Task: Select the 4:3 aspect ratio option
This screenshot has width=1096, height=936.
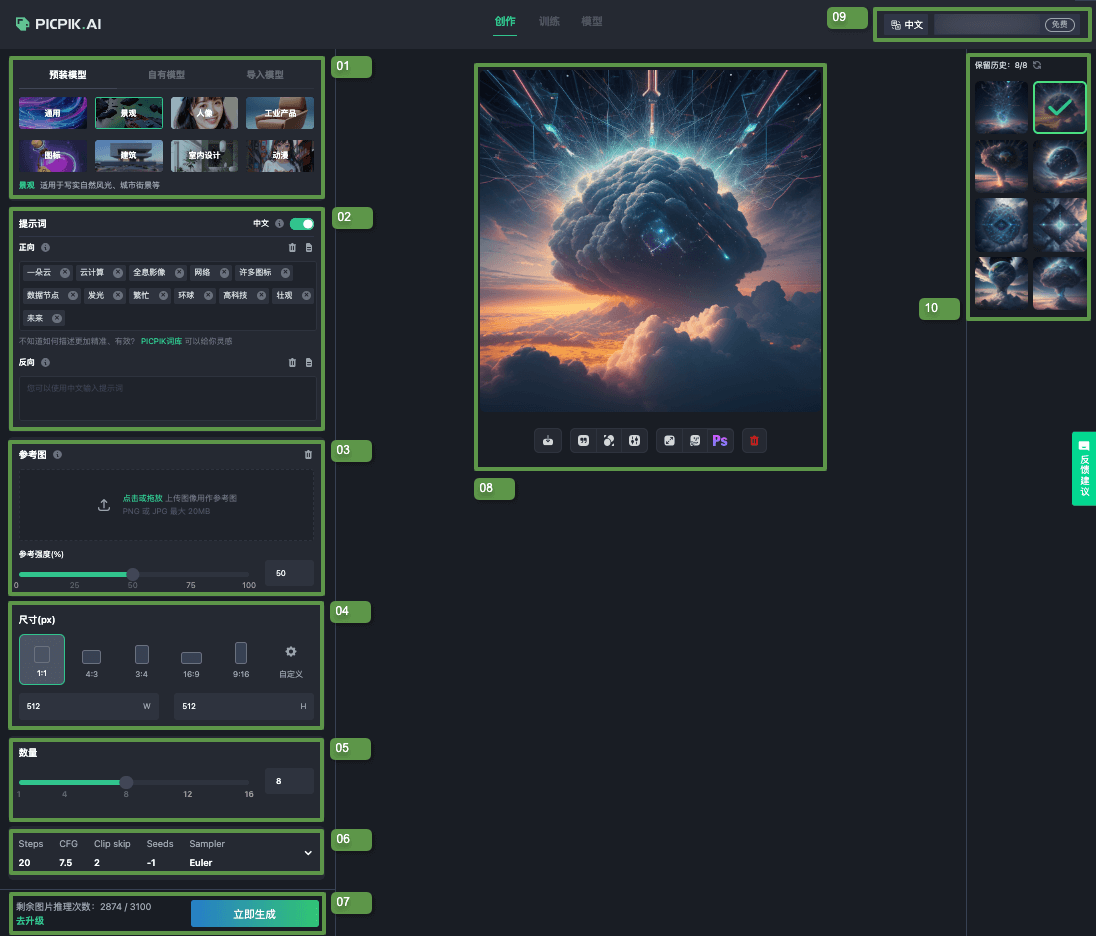Action: point(91,658)
